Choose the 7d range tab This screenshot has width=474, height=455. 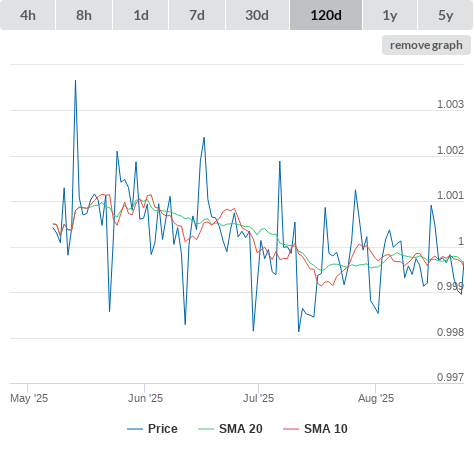pos(197,15)
